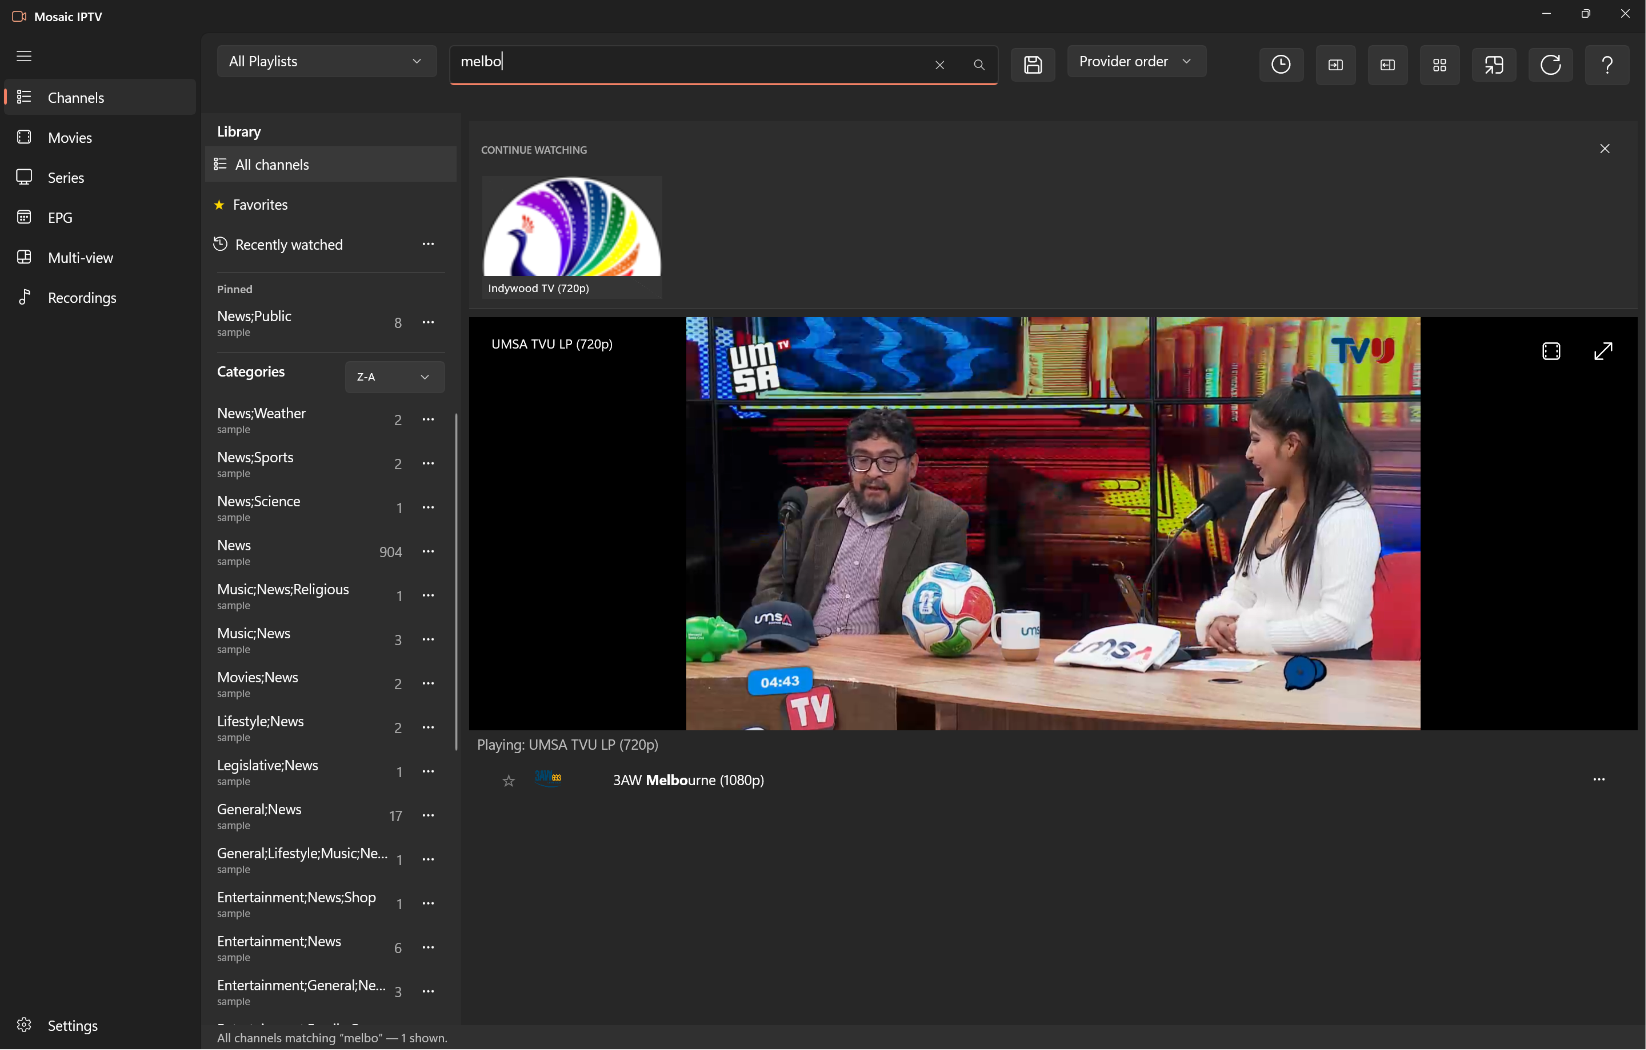
Task: Open Recordings in the sidebar
Action: [100, 297]
